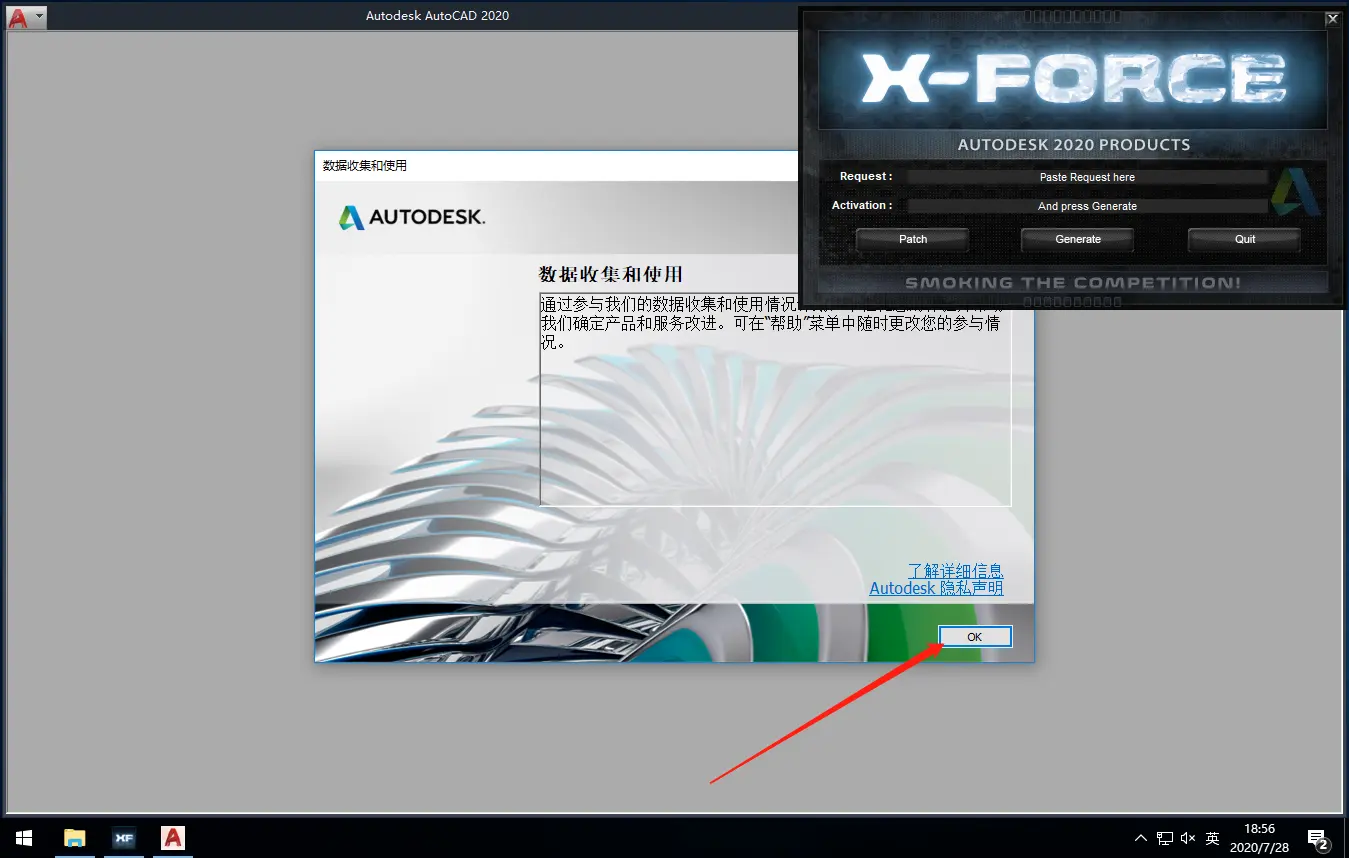Switch the 英 input method indicator

1213,838
